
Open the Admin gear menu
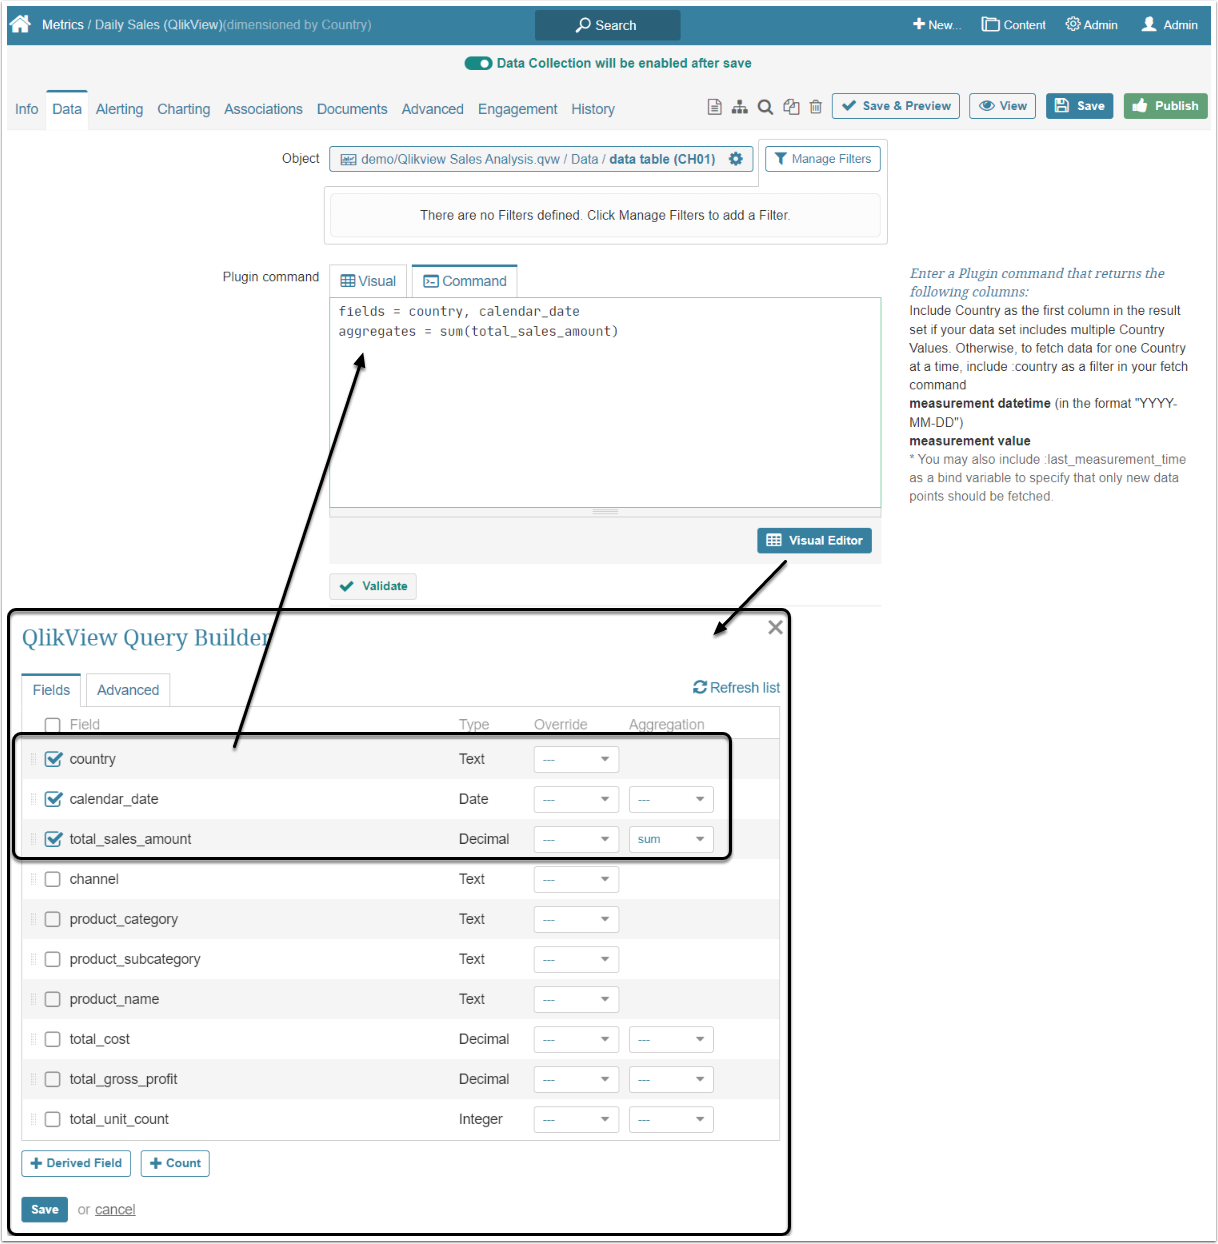coord(1091,25)
